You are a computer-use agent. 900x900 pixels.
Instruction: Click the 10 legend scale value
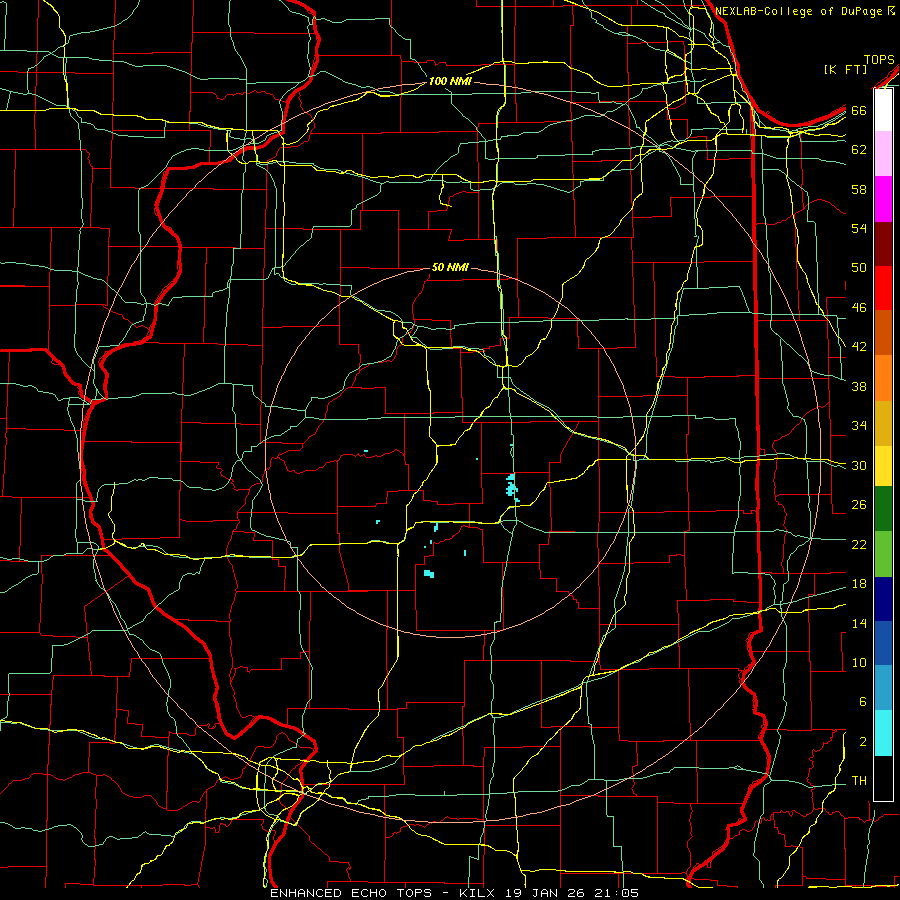point(859,662)
